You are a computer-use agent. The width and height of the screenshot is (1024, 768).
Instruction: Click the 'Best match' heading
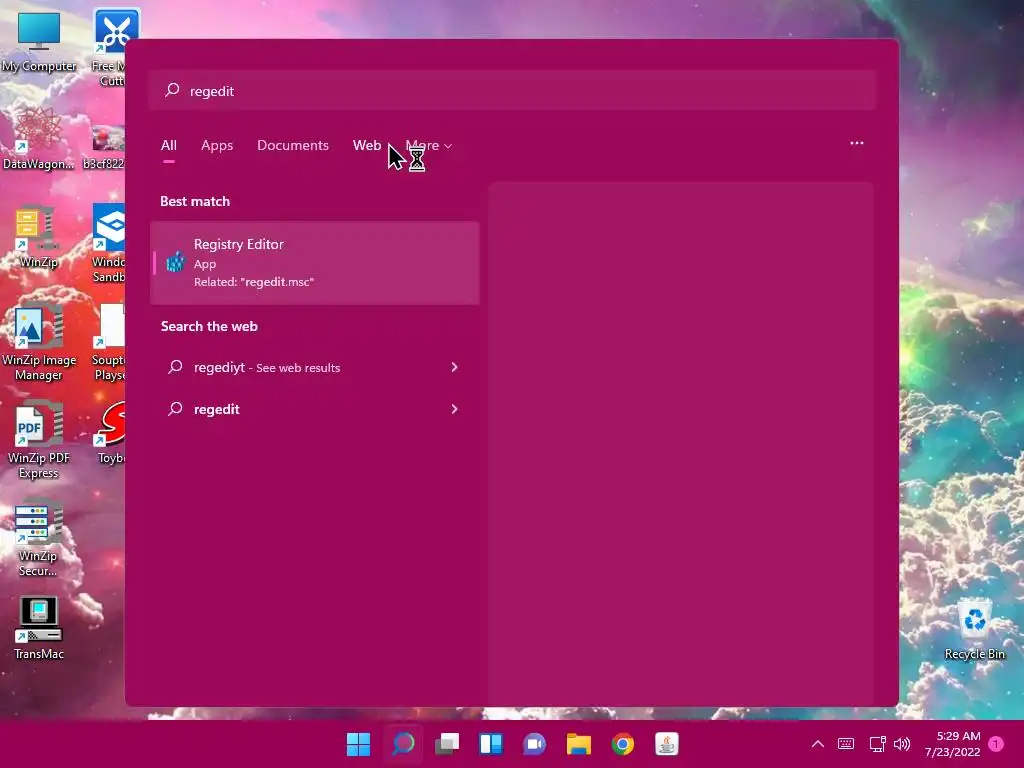(195, 201)
